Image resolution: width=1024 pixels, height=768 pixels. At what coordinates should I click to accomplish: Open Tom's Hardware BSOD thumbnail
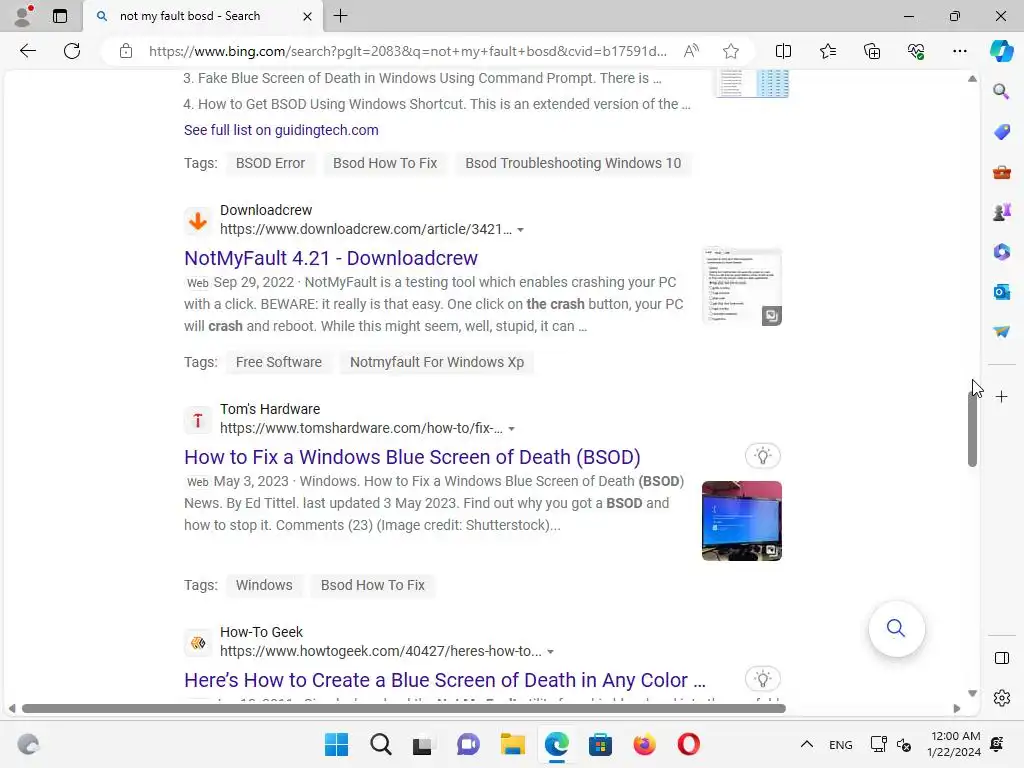coord(741,520)
